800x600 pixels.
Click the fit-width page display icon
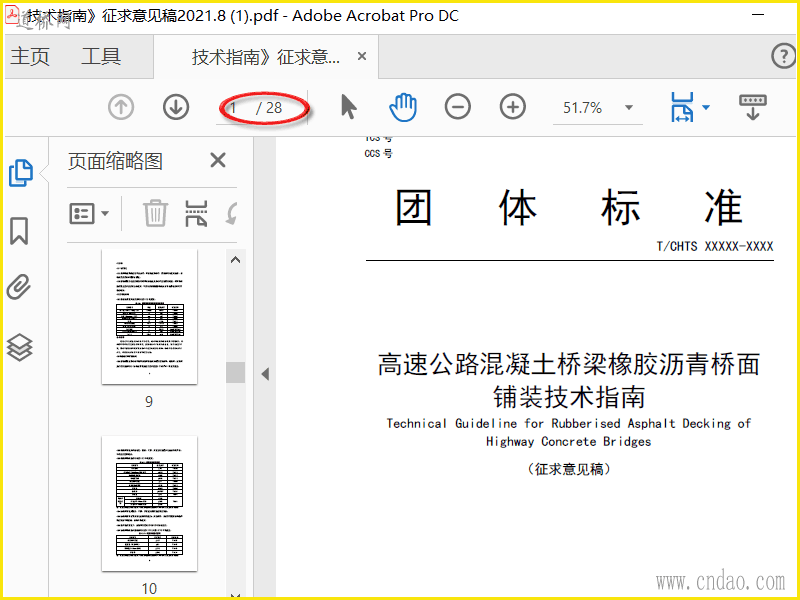[x=682, y=107]
